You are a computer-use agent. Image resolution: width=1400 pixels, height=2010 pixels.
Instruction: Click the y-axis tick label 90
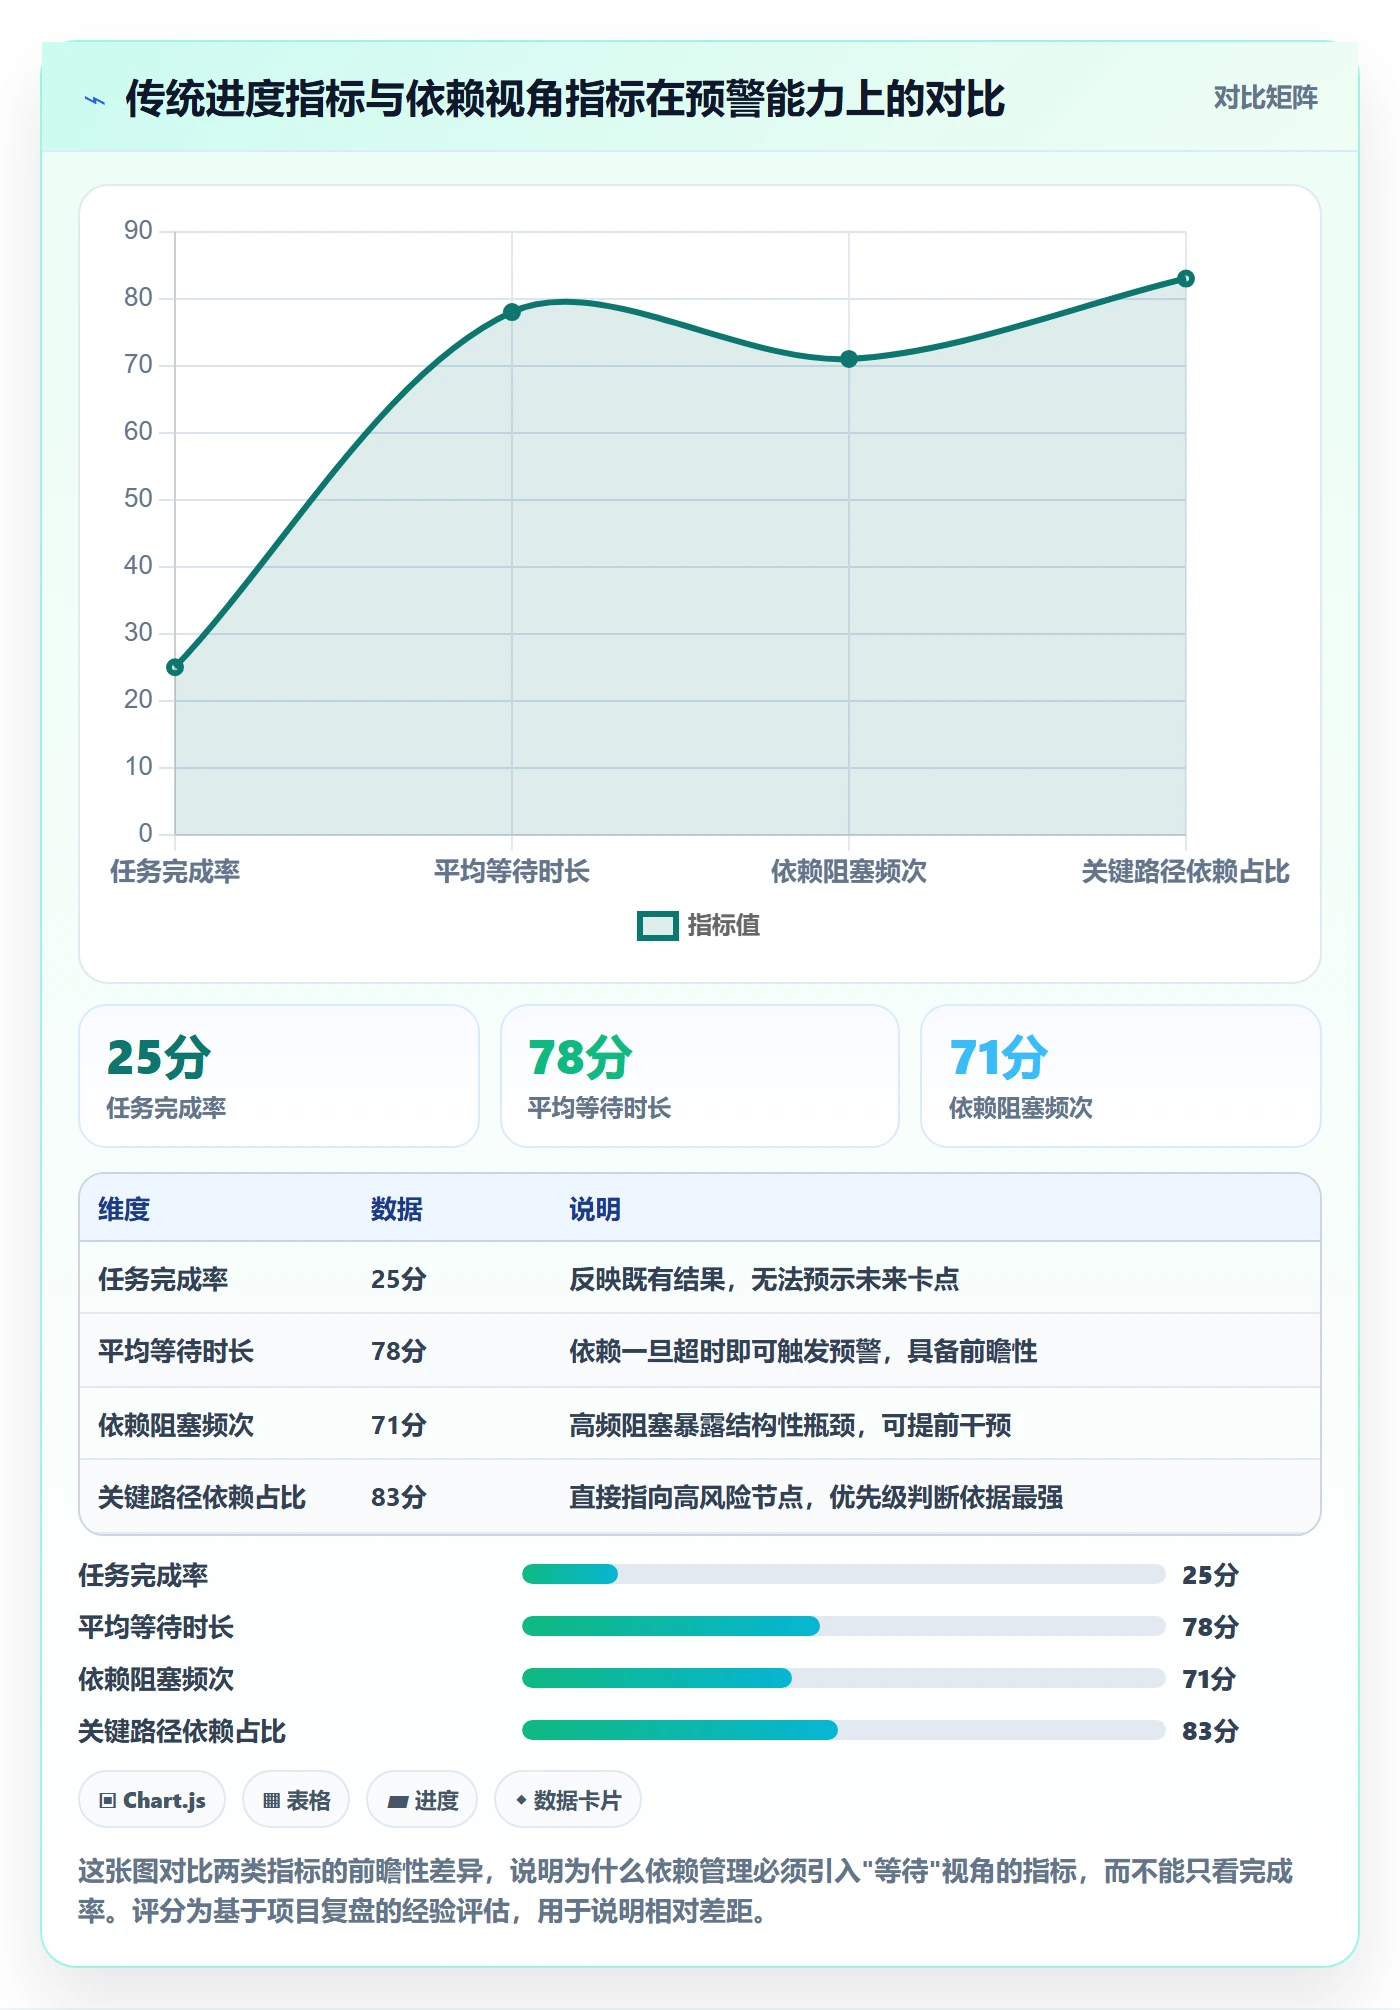click(x=138, y=231)
